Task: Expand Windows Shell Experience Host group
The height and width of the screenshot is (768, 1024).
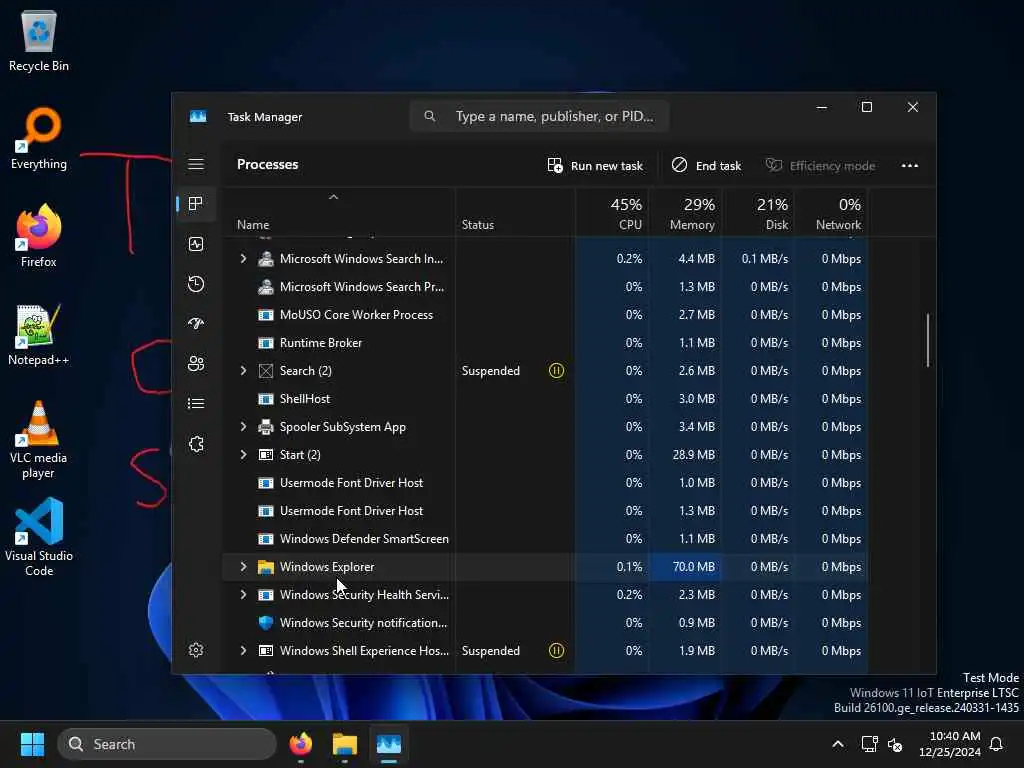Action: click(244, 650)
